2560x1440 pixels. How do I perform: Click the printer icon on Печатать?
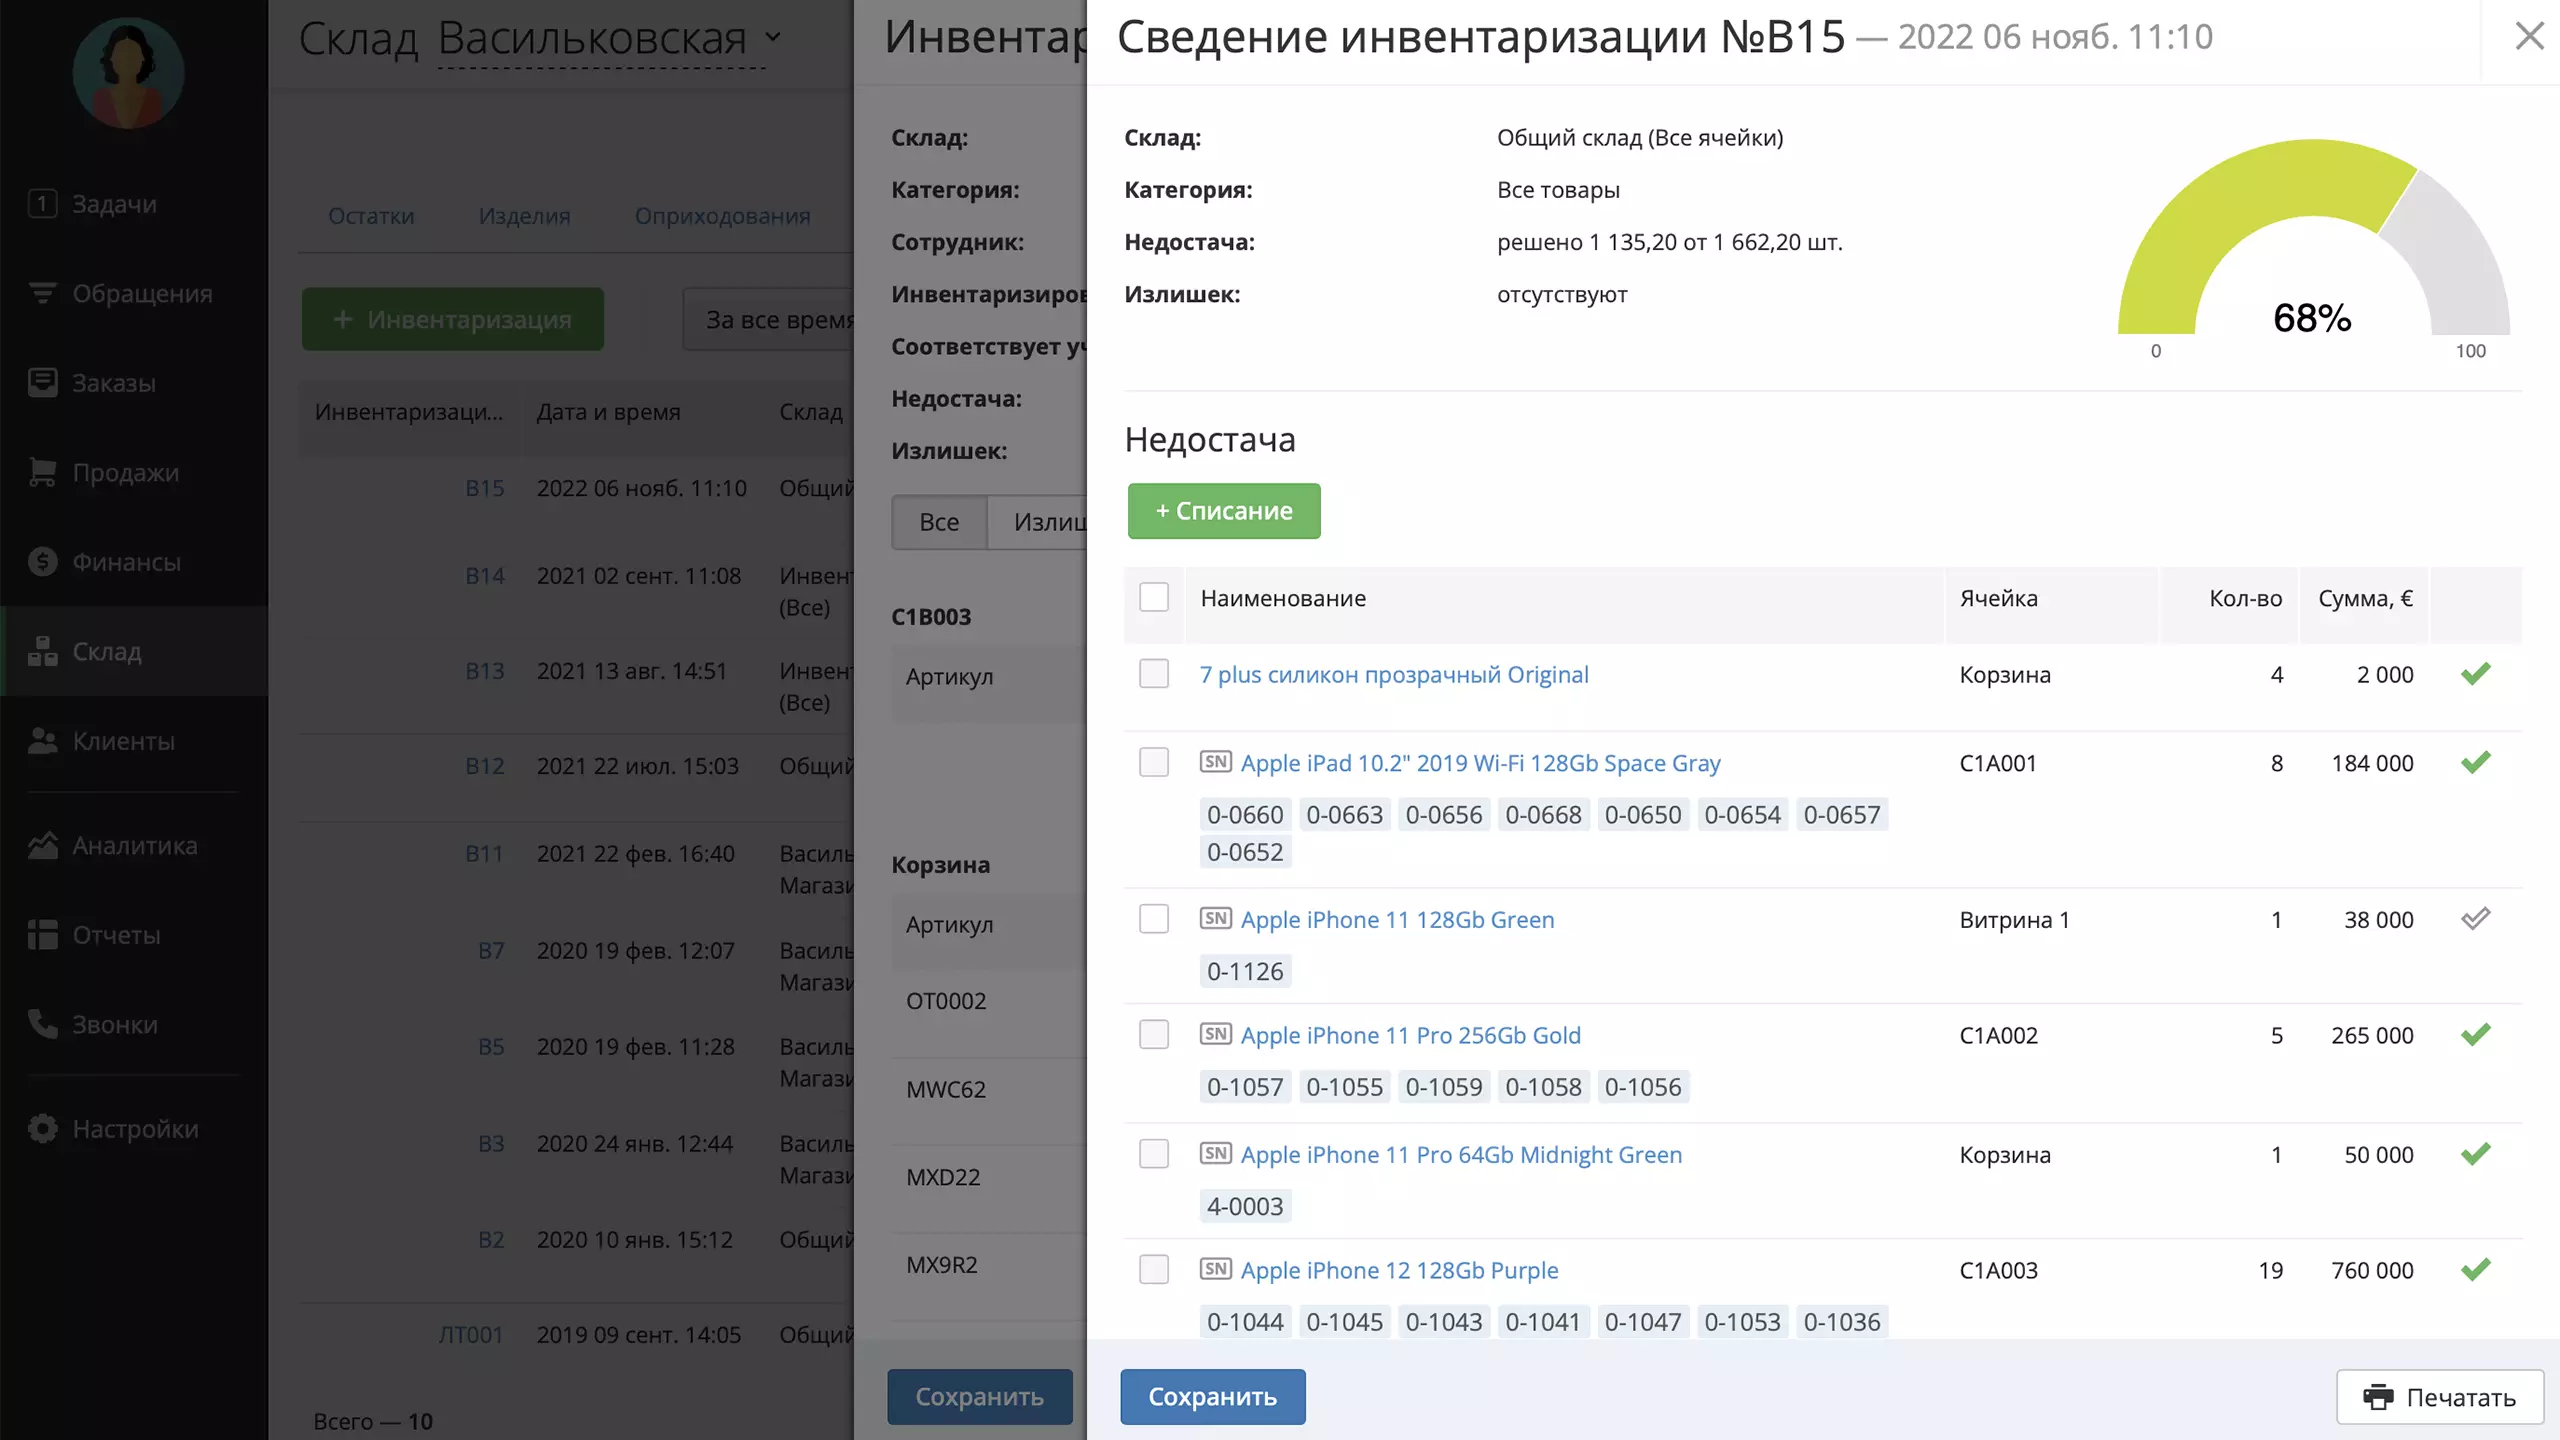(2378, 1397)
